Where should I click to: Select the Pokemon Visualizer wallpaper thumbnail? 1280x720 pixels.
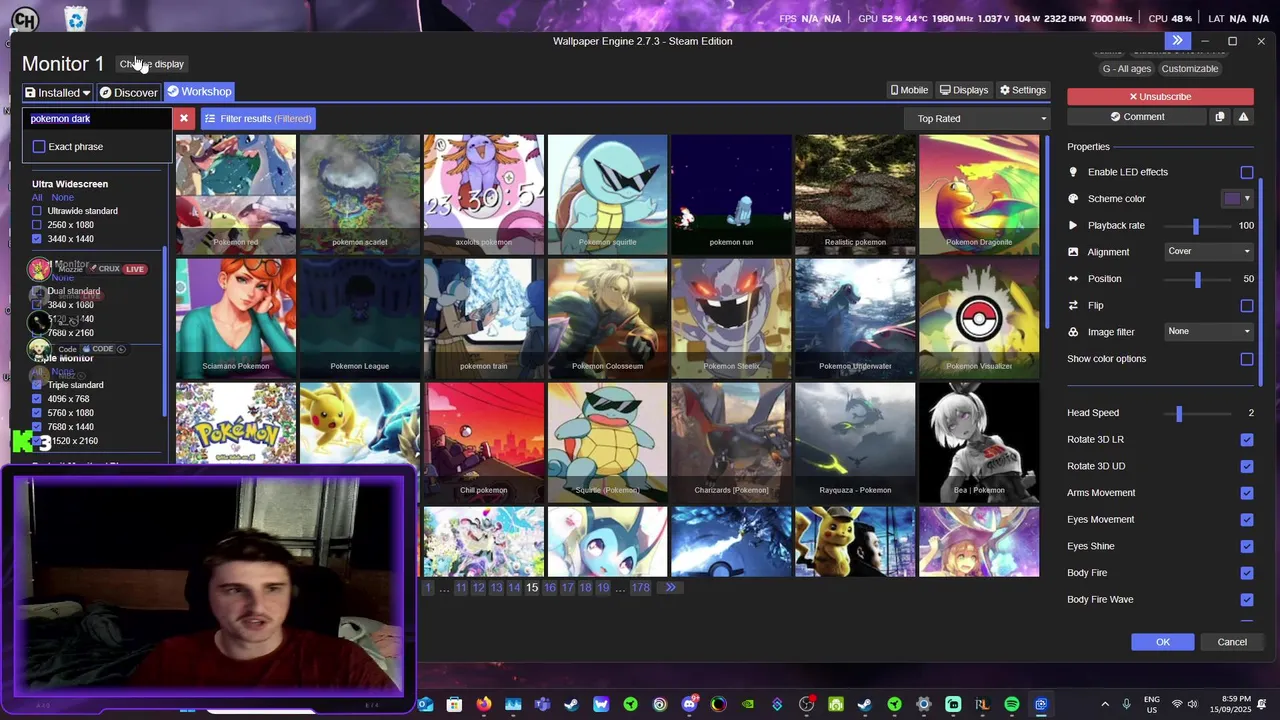(x=979, y=319)
